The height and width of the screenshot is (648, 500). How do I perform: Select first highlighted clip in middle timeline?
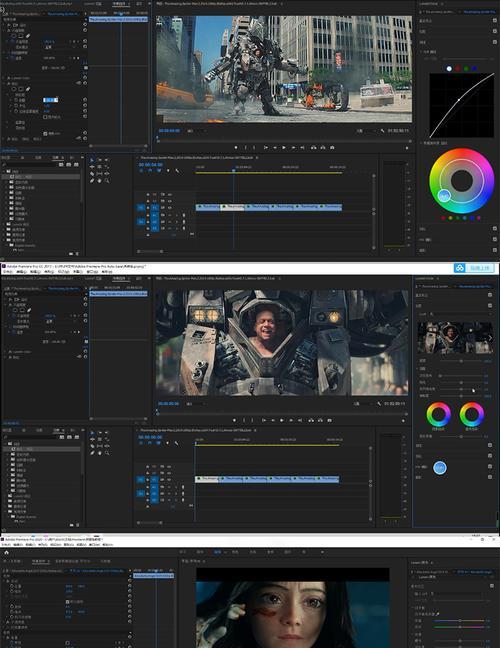pos(207,479)
